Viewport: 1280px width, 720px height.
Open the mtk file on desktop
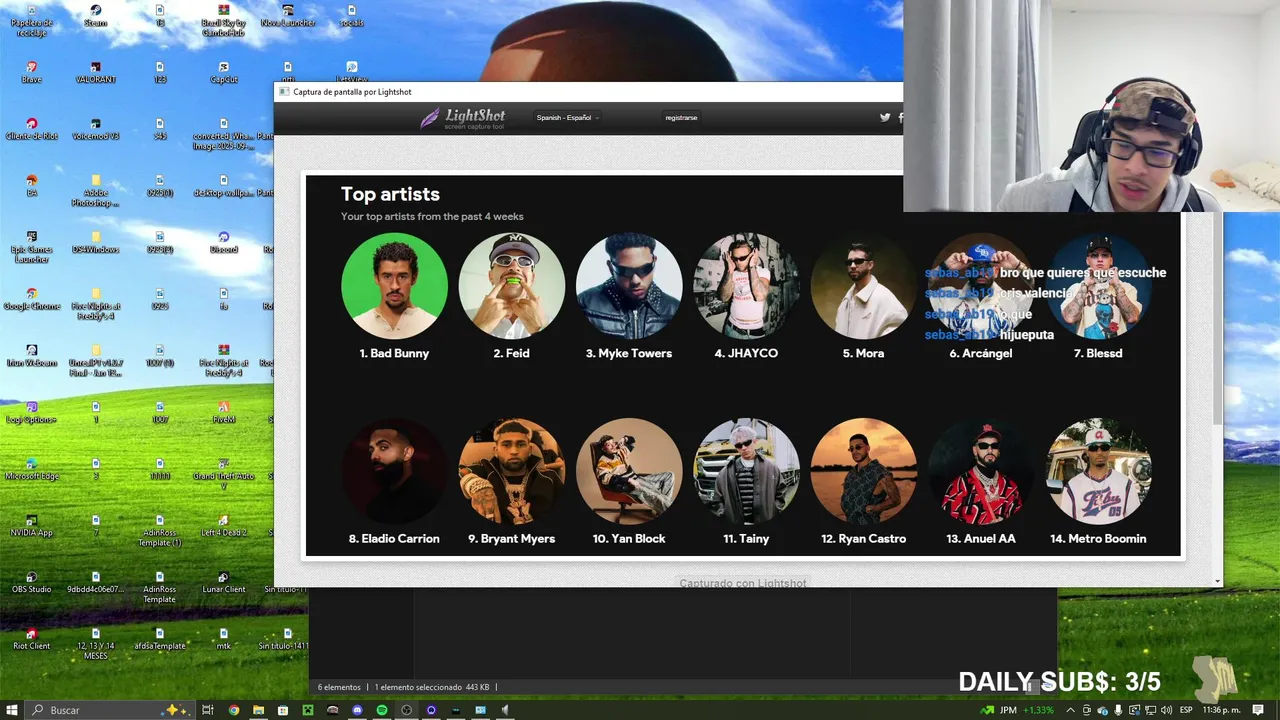(x=224, y=639)
